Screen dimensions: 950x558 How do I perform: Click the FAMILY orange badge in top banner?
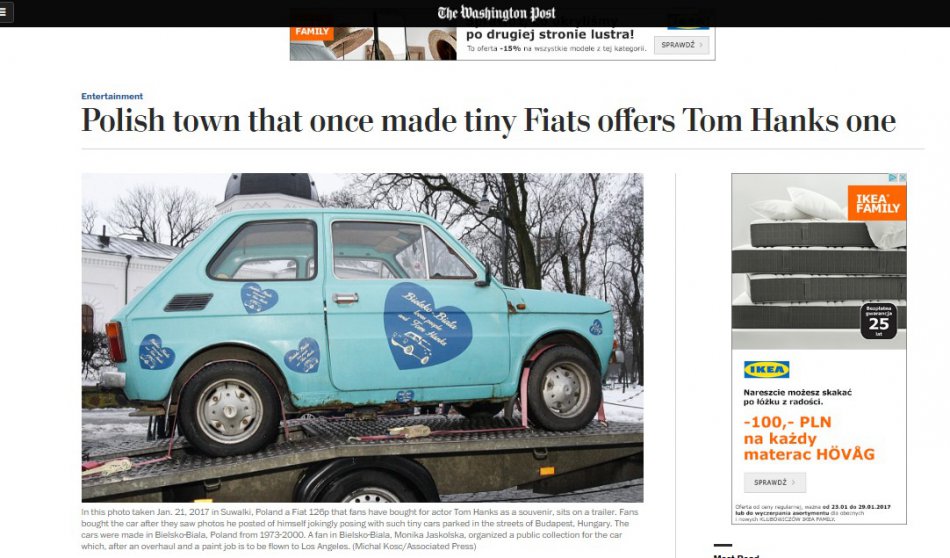pos(311,31)
